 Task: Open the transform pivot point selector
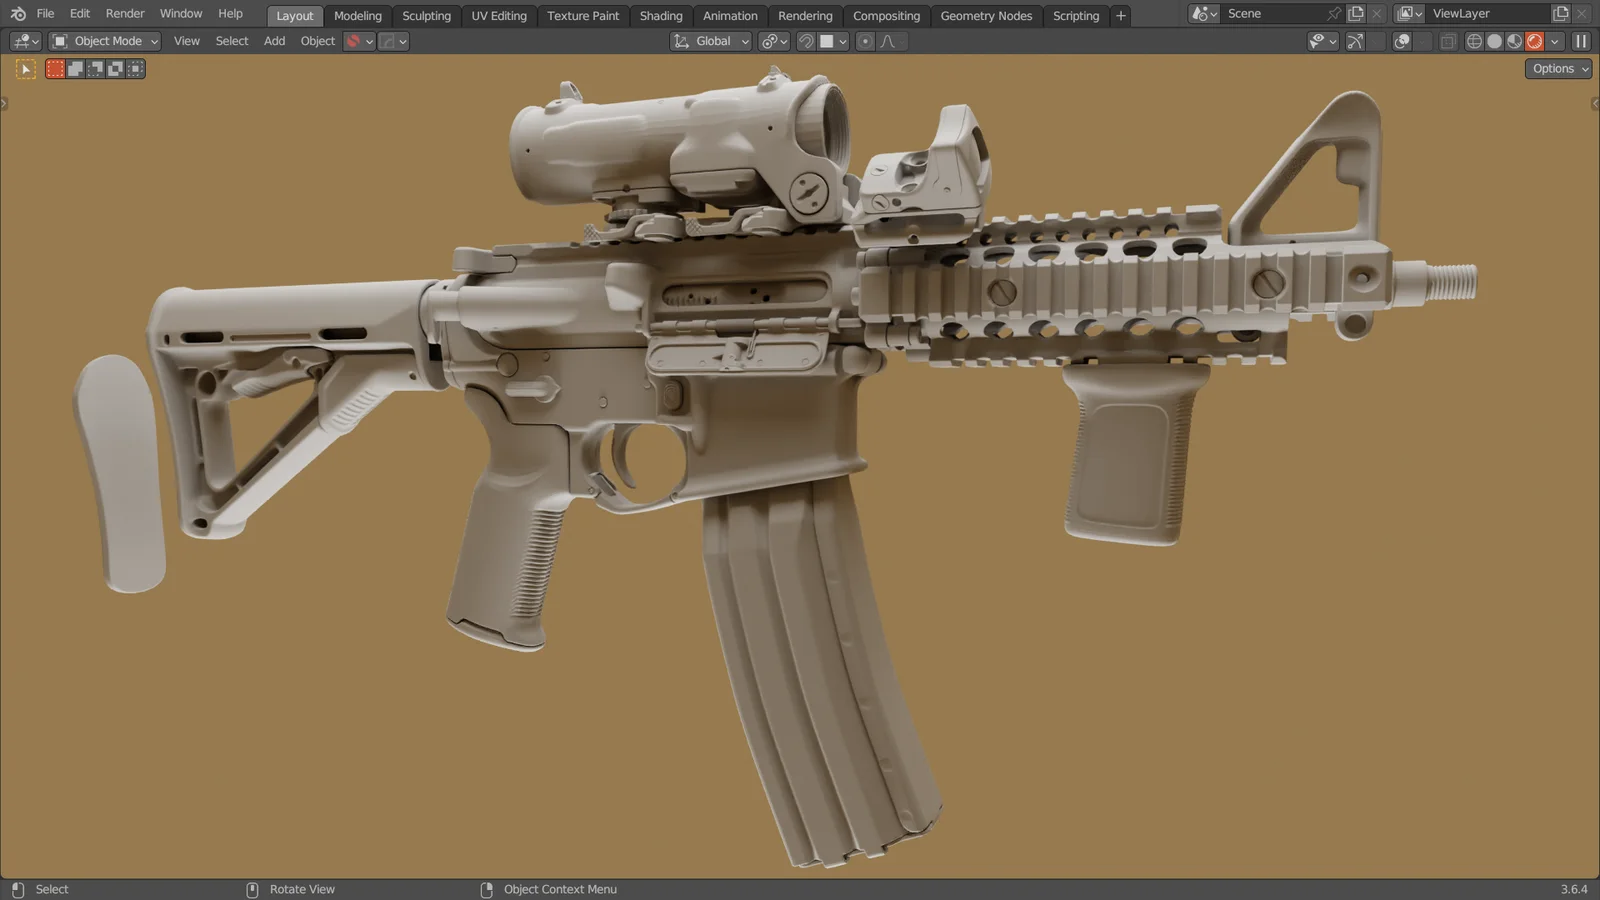point(773,41)
